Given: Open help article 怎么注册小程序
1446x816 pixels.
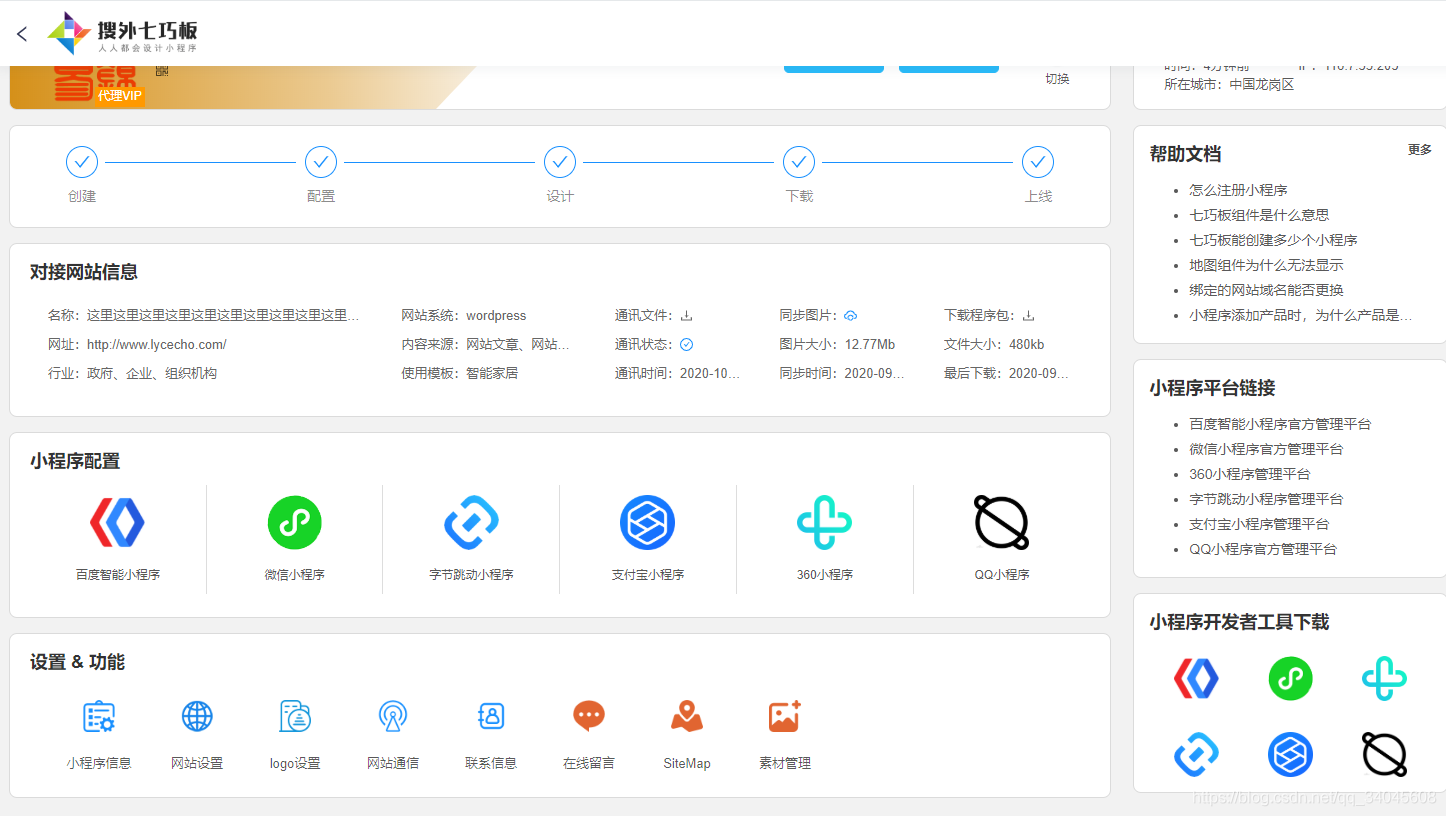Looking at the screenshot, I should coord(1238,190).
